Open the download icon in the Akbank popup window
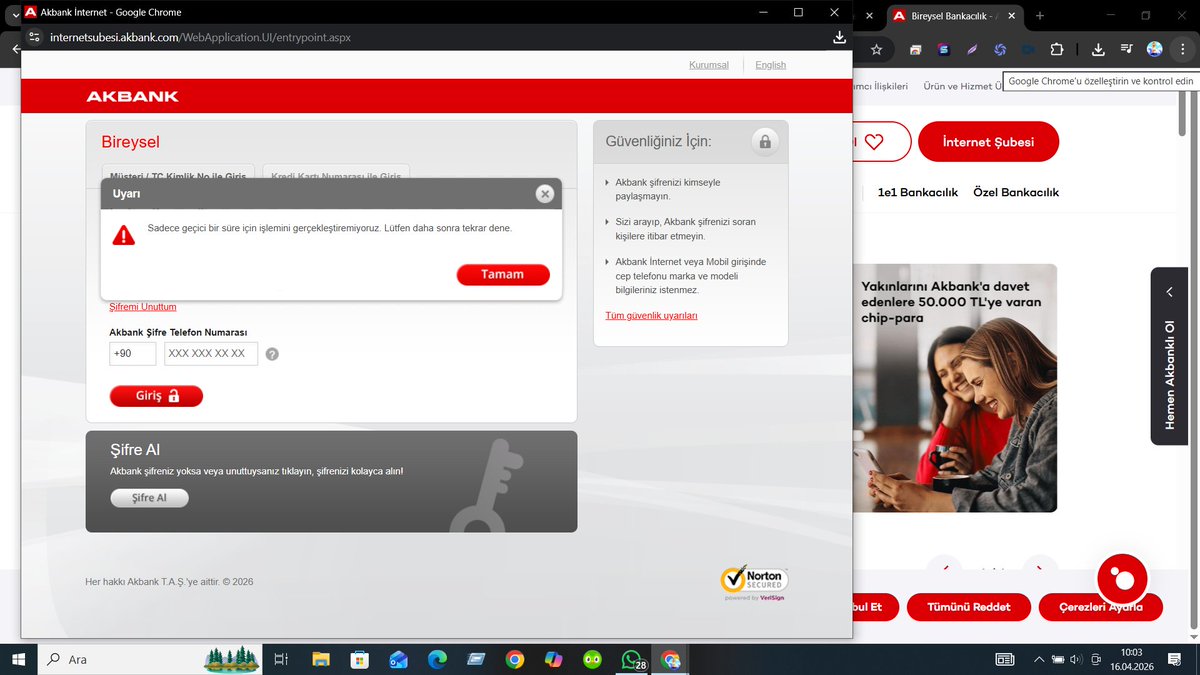Screen dimensions: 1200x675 (839, 37)
